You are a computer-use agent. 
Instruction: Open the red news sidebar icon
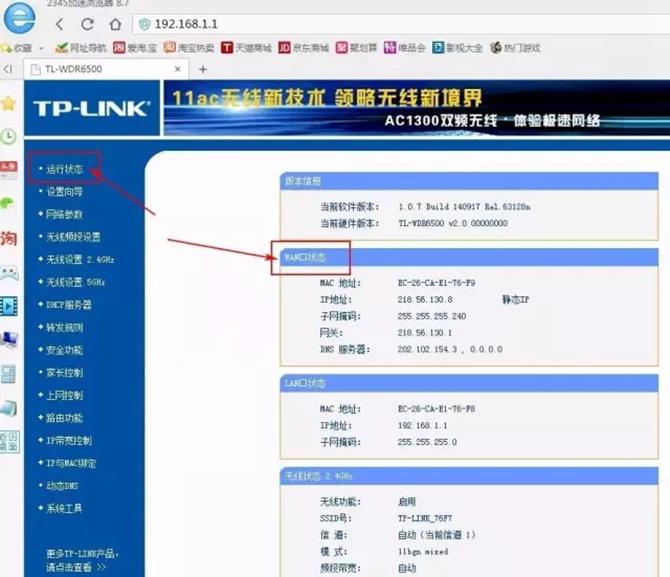click(9, 170)
